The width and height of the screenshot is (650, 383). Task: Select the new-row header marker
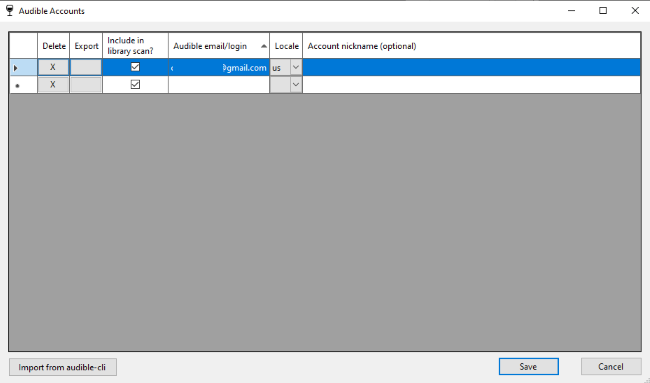click(x=23, y=85)
